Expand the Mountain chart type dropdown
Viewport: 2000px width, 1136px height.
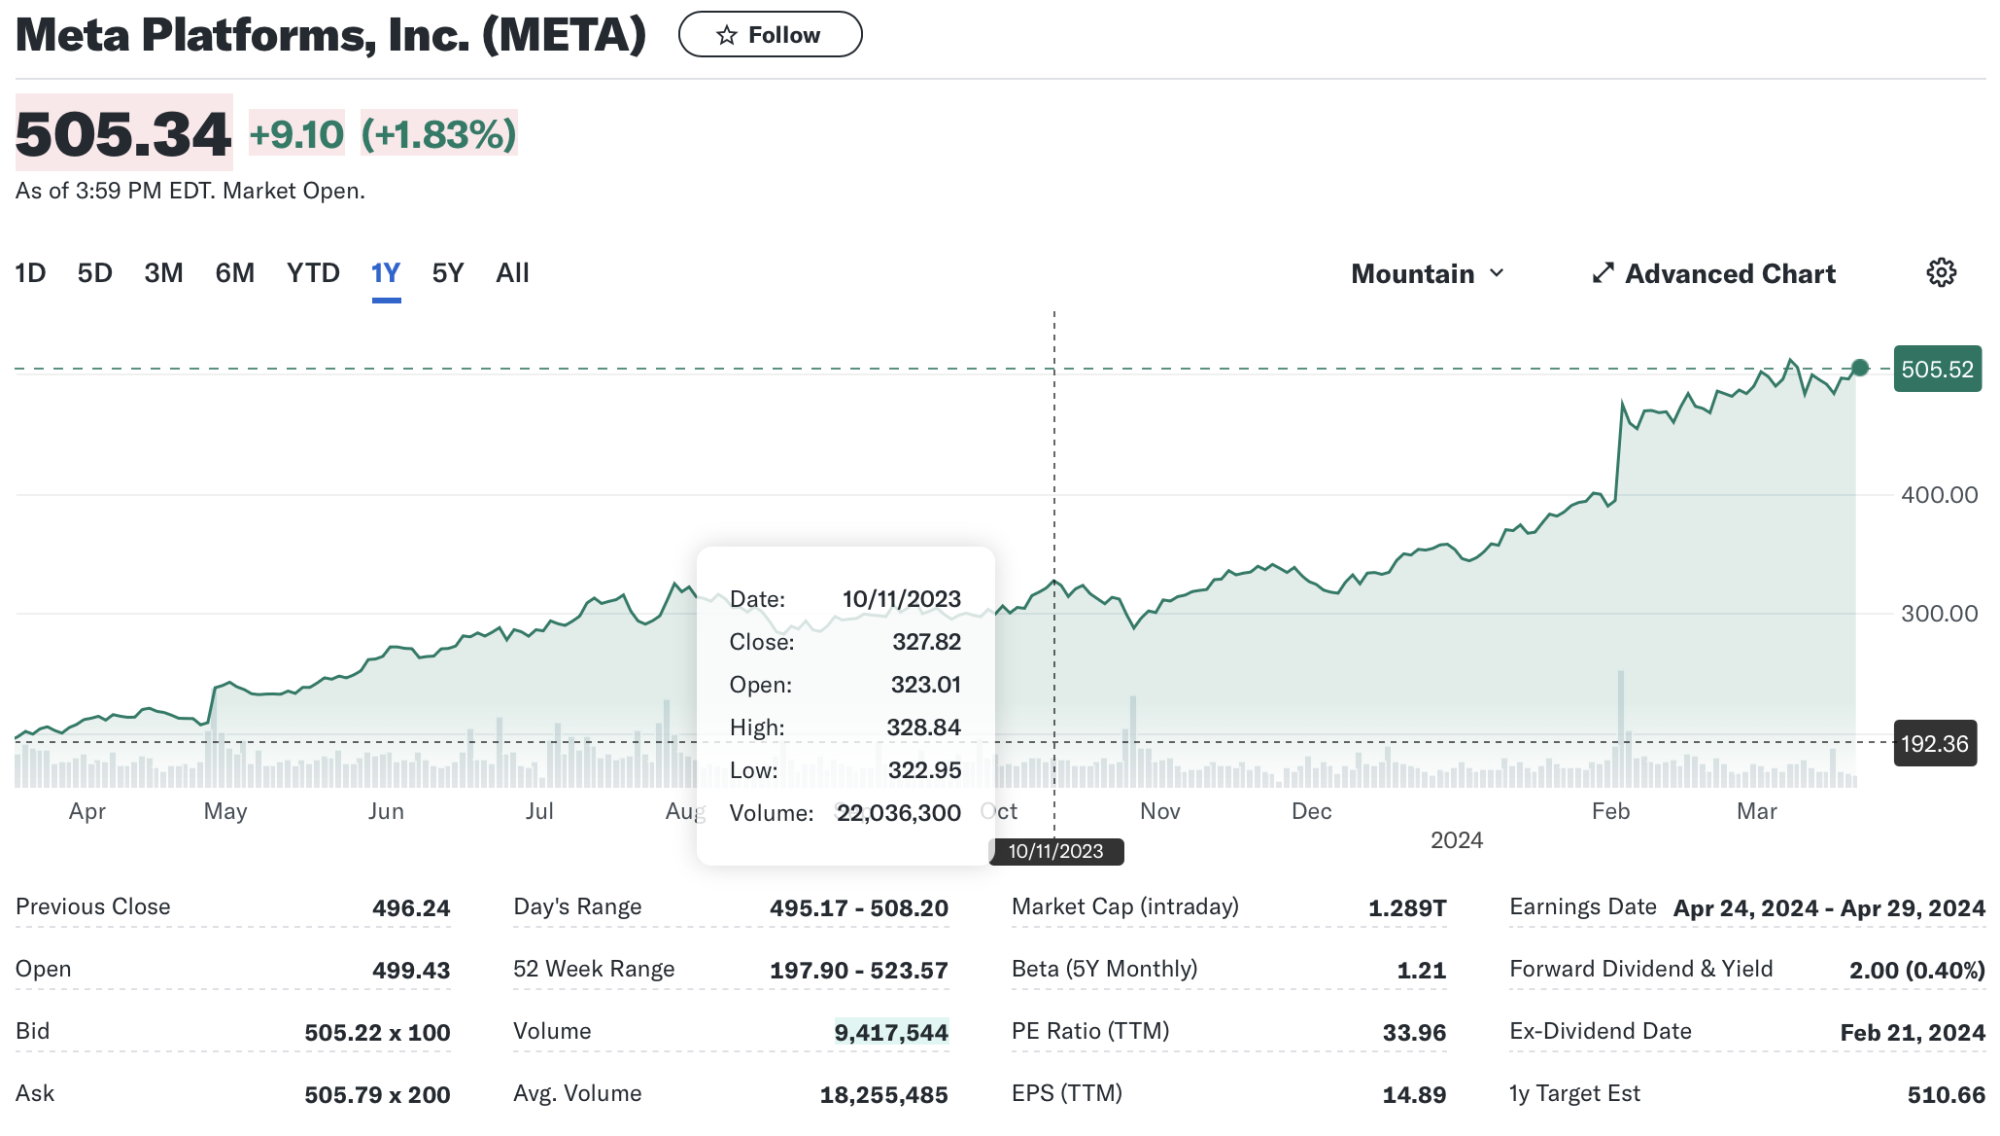click(x=1427, y=274)
